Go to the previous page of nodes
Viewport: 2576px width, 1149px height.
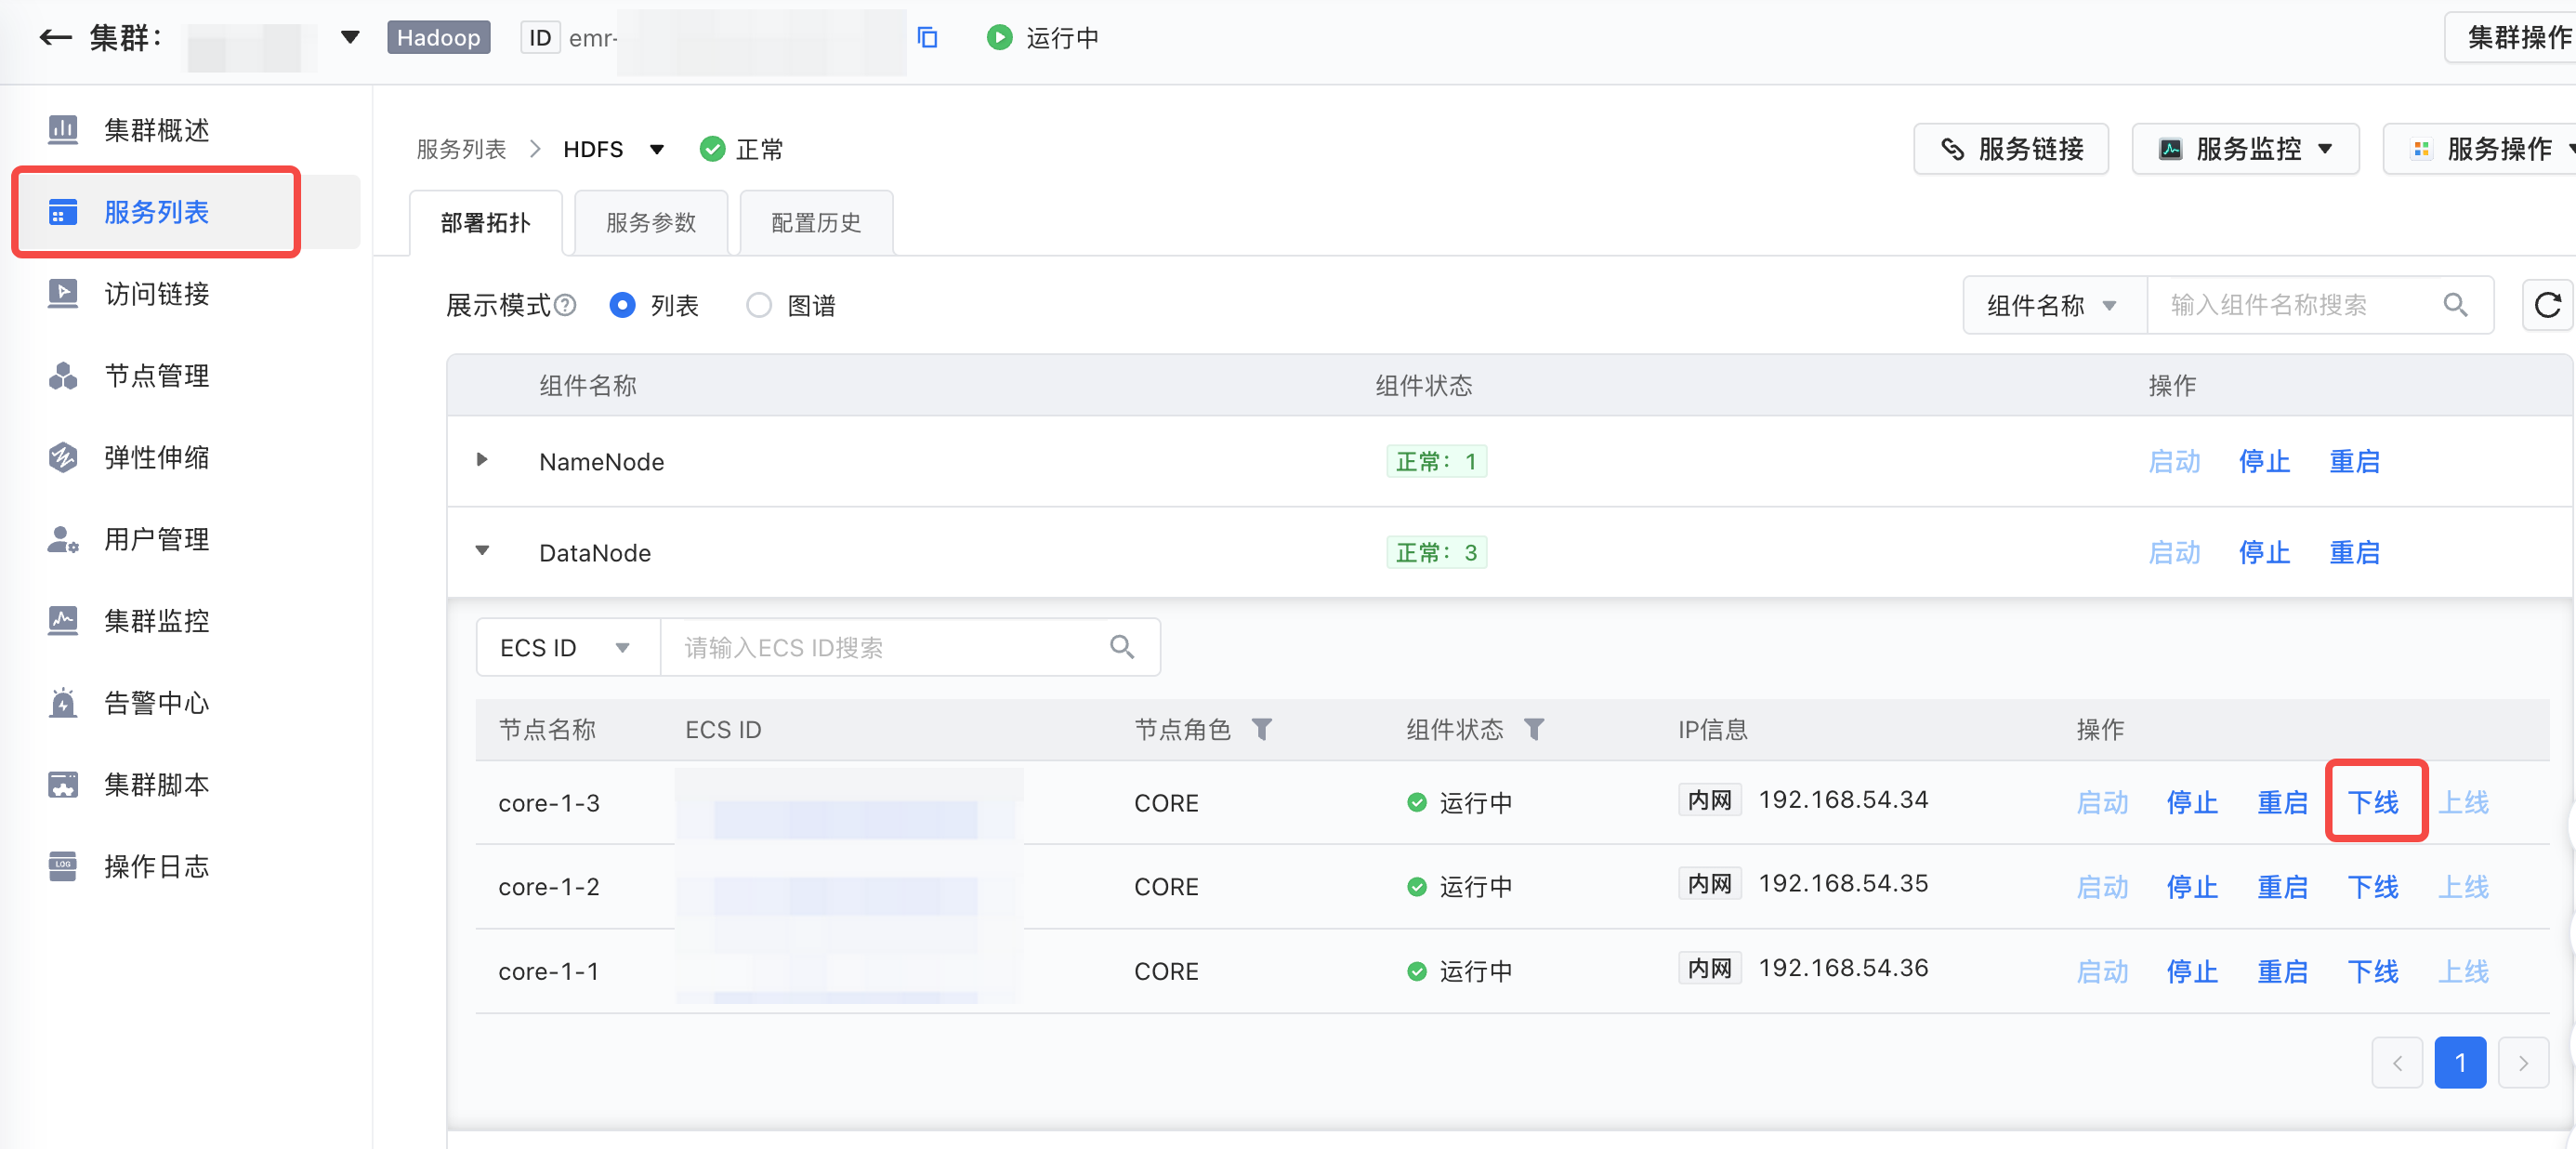pos(2397,1063)
